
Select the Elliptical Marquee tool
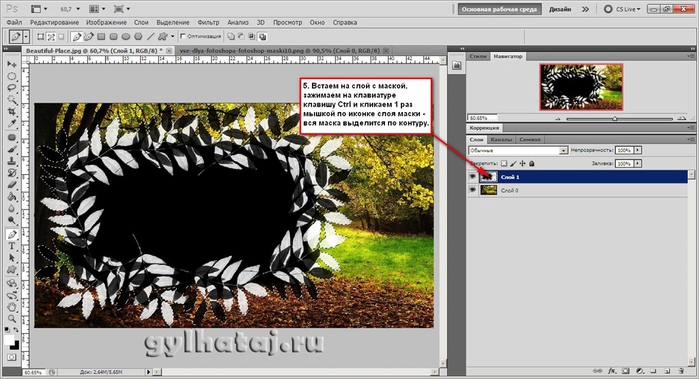(x=12, y=76)
